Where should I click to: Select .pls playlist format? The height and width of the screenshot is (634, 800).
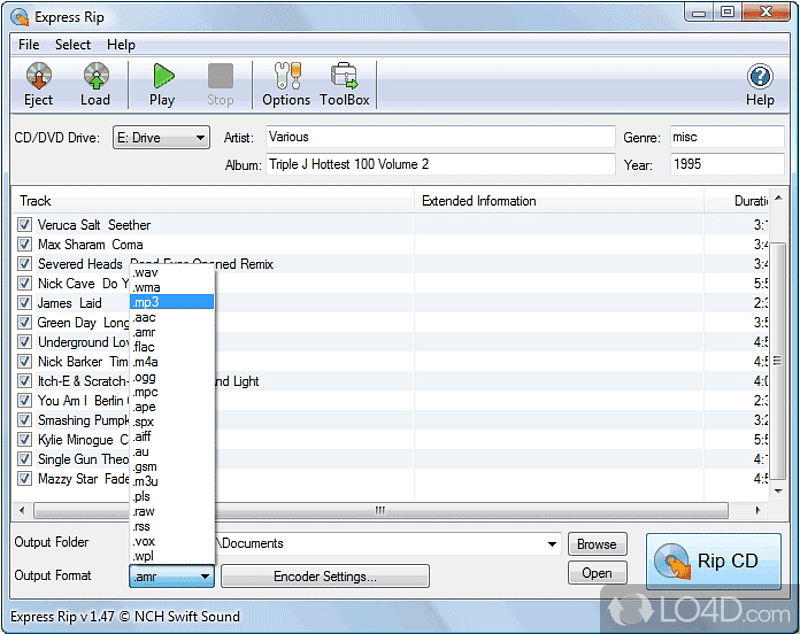172,496
